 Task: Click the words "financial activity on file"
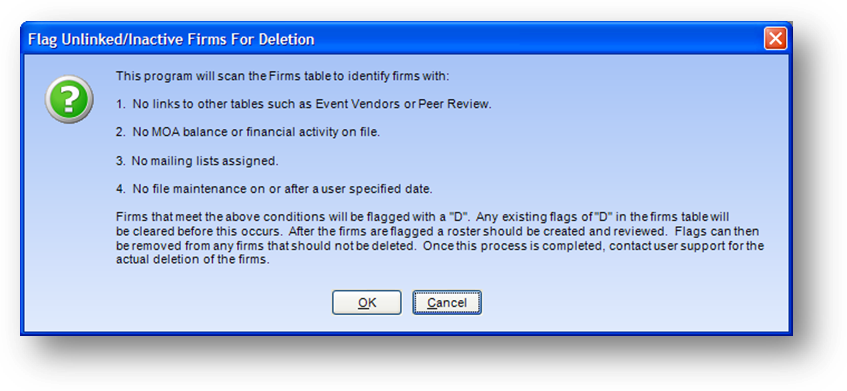click(x=313, y=132)
